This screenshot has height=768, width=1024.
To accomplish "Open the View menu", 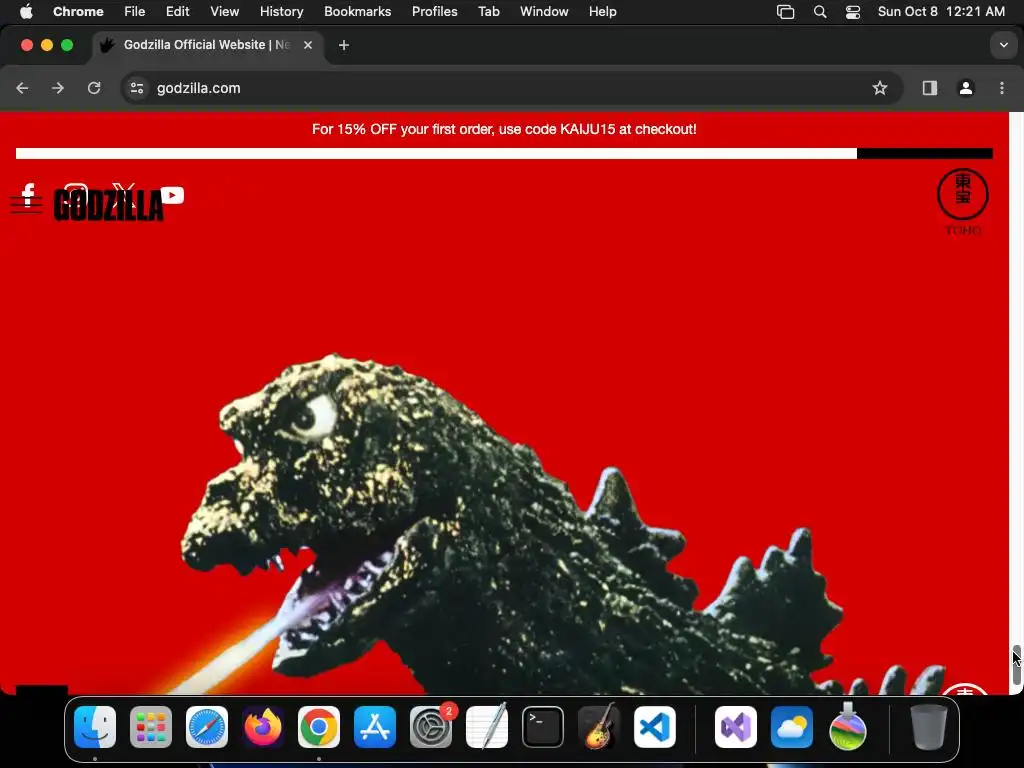I will 225,12.
